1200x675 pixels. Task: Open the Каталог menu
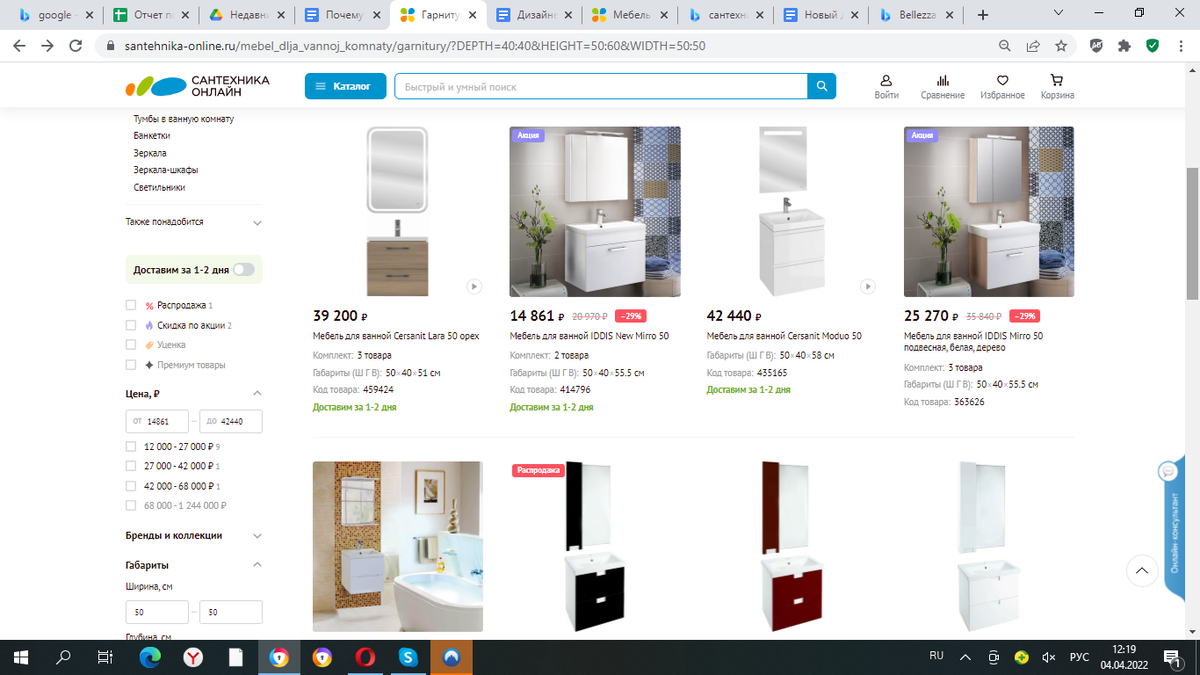[345, 87]
